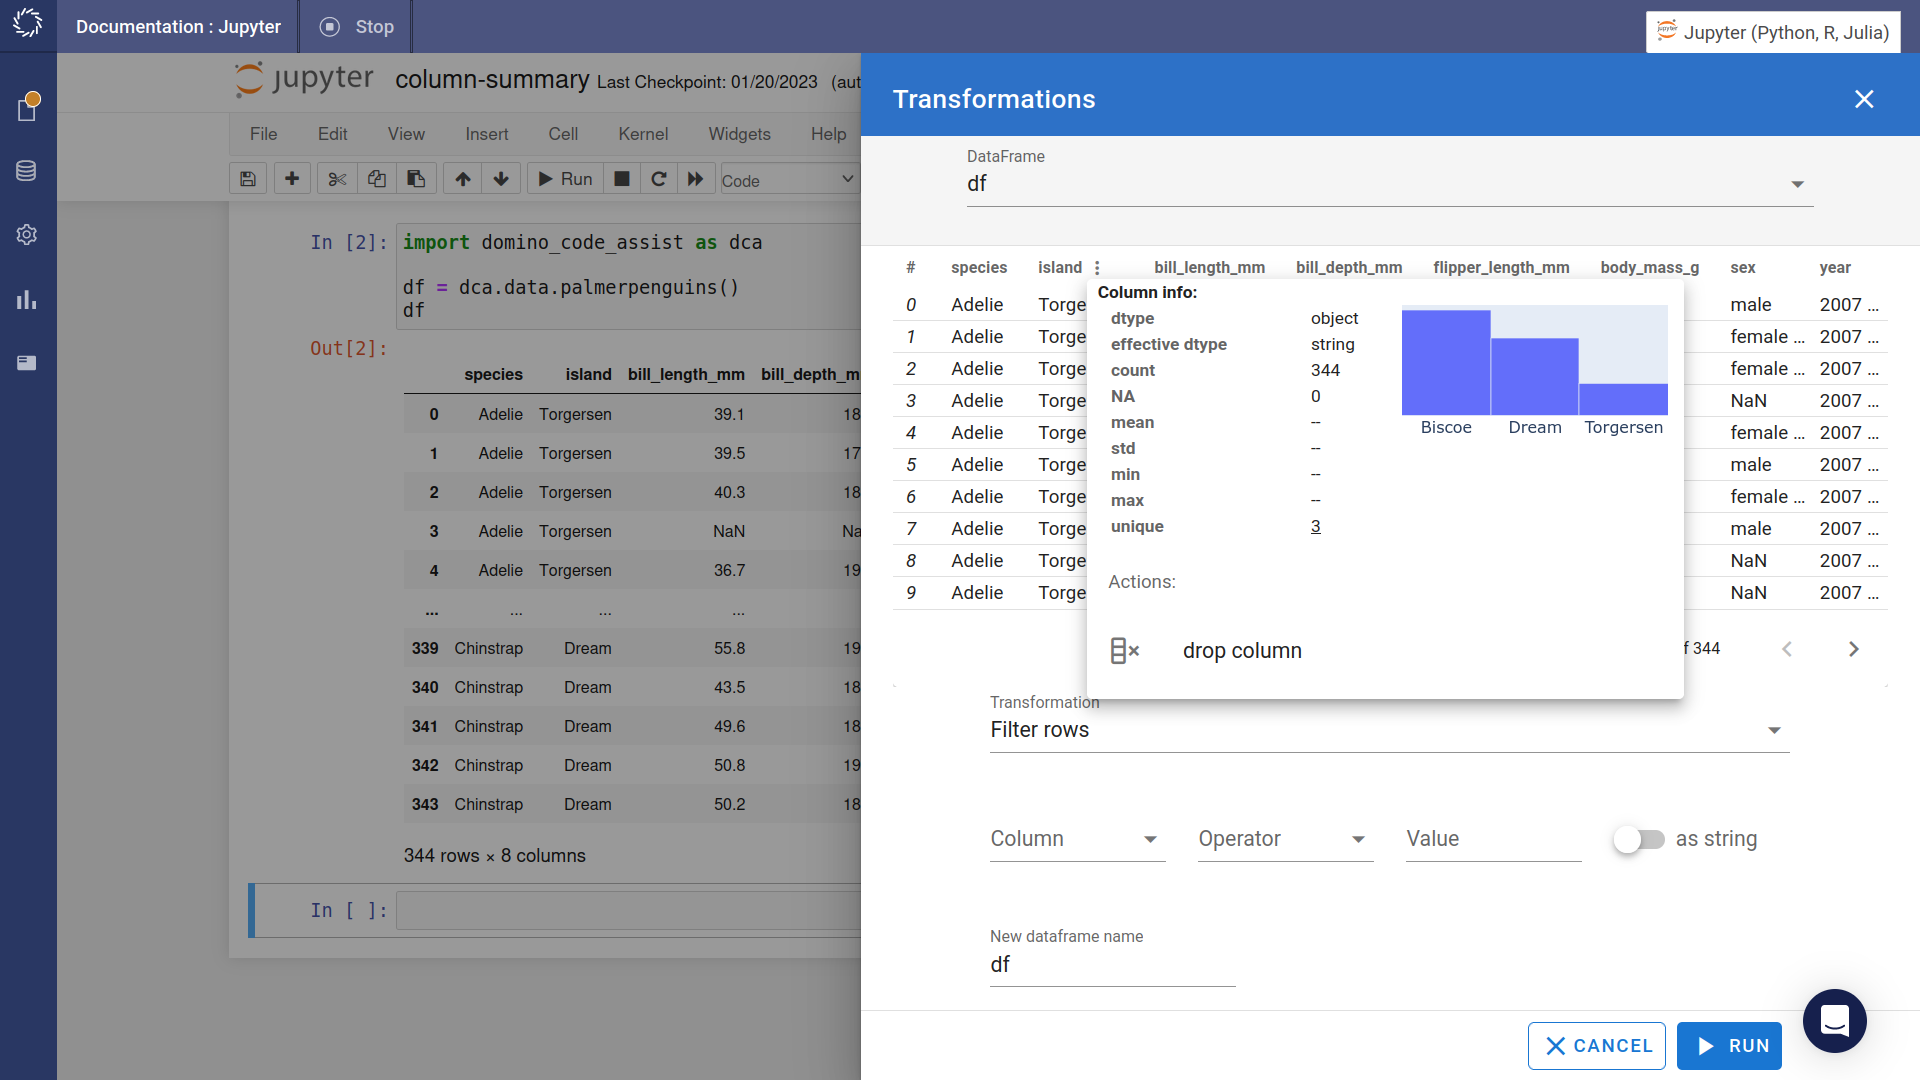Click the drop column action icon
1920x1080 pixels.
click(x=1124, y=649)
